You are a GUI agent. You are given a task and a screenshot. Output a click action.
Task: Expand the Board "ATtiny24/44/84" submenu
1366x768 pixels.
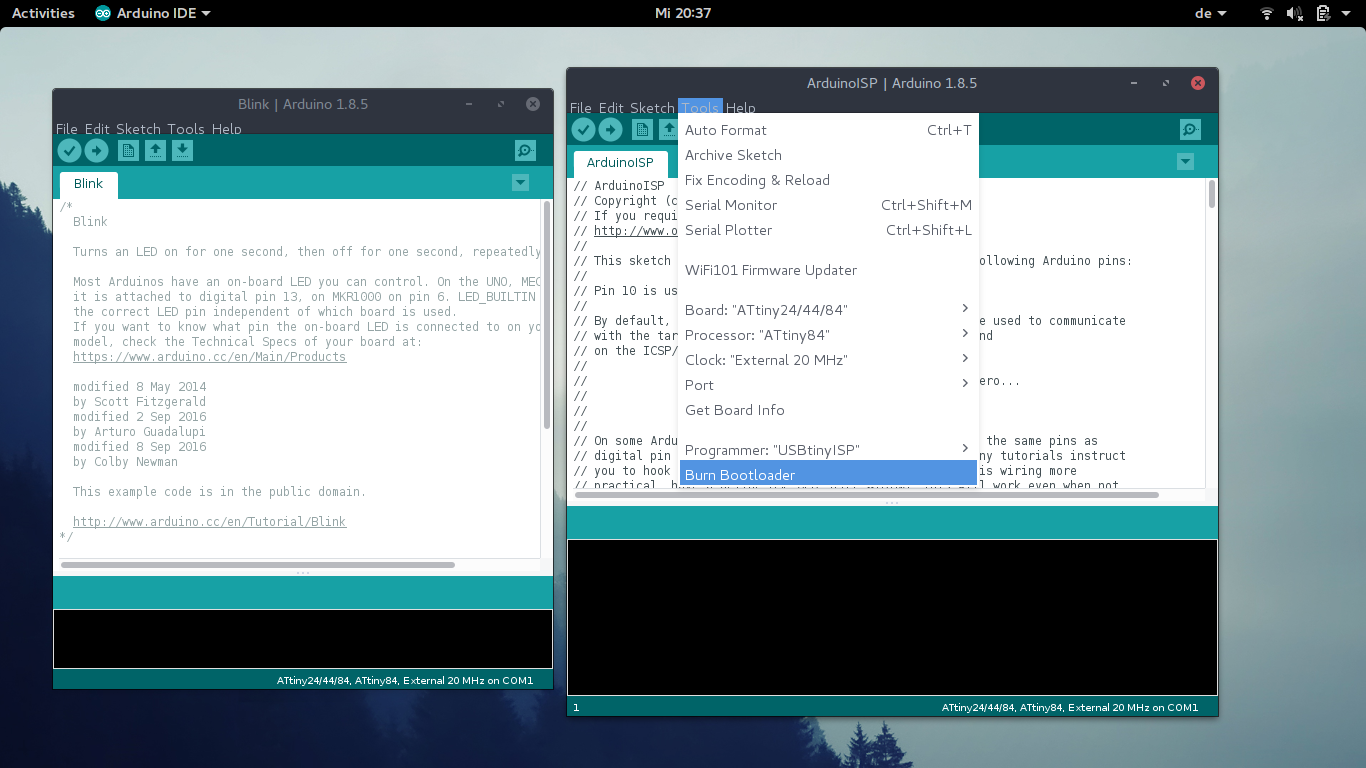tap(828, 310)
